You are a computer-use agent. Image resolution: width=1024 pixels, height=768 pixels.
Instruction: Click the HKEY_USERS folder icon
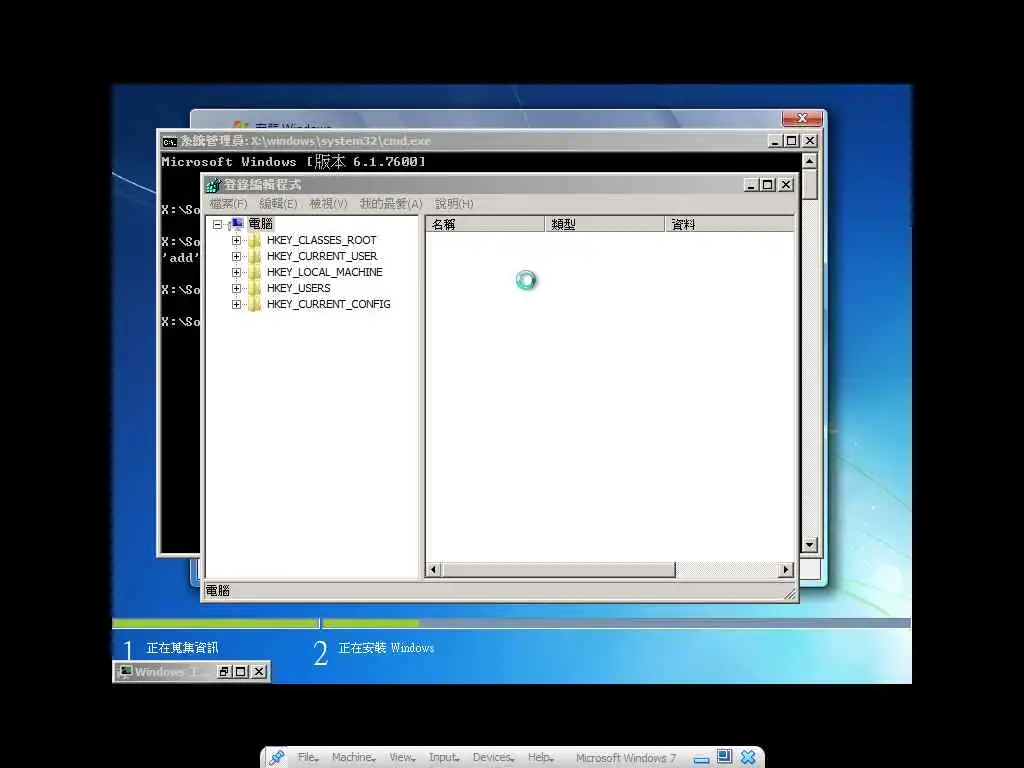[255, 288]
